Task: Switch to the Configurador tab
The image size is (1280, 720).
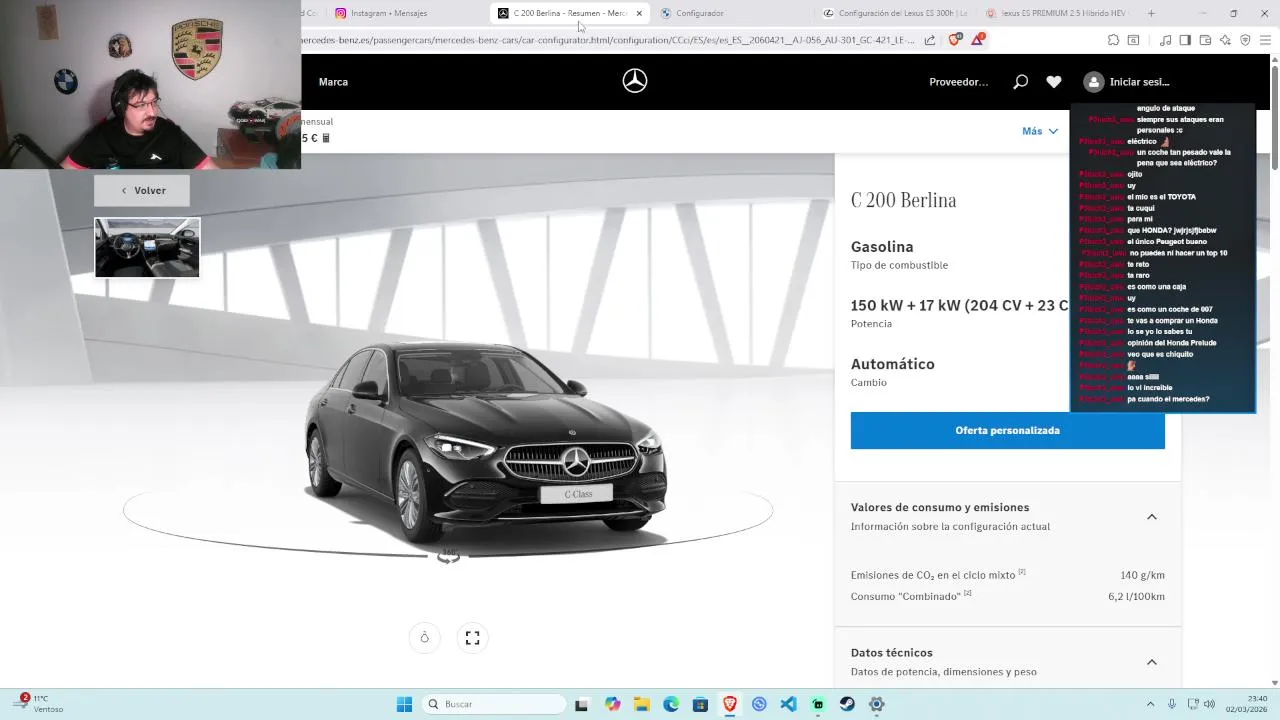Action: (735, 13)
